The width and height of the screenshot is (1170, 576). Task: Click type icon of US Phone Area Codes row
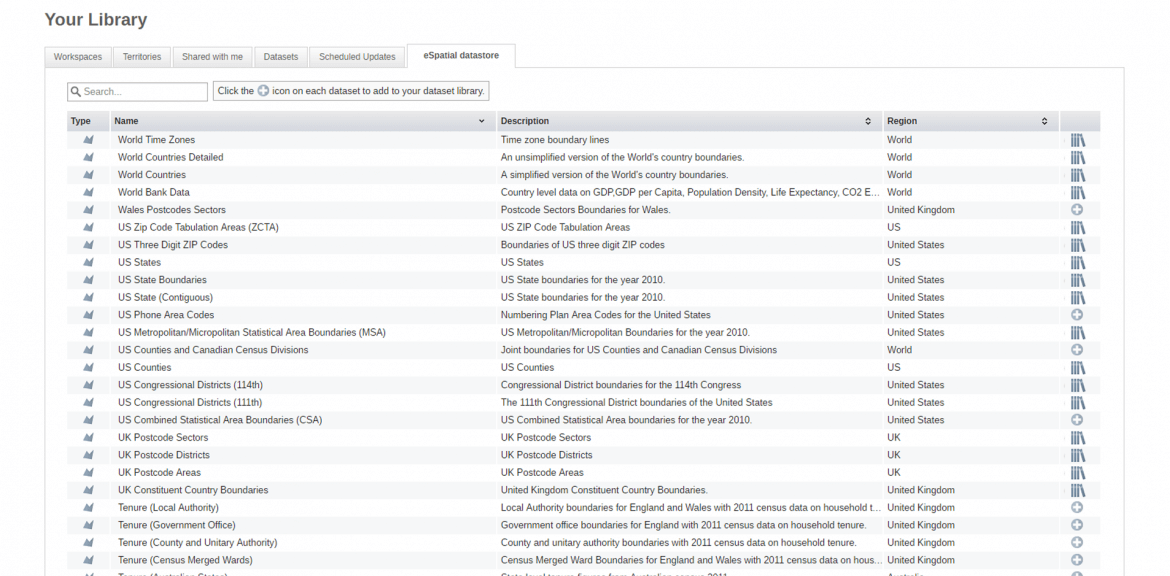tap(88, 315)
